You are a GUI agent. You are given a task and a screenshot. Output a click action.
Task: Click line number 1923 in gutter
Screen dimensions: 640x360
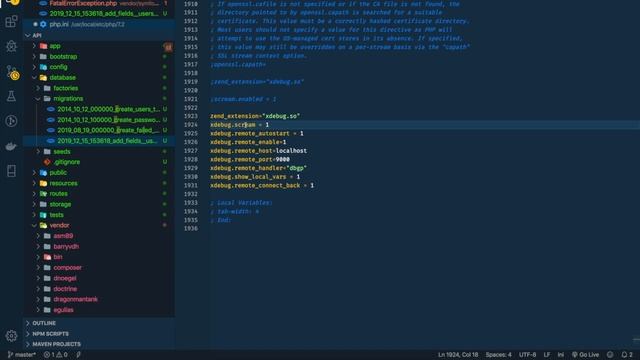[191, 116]
